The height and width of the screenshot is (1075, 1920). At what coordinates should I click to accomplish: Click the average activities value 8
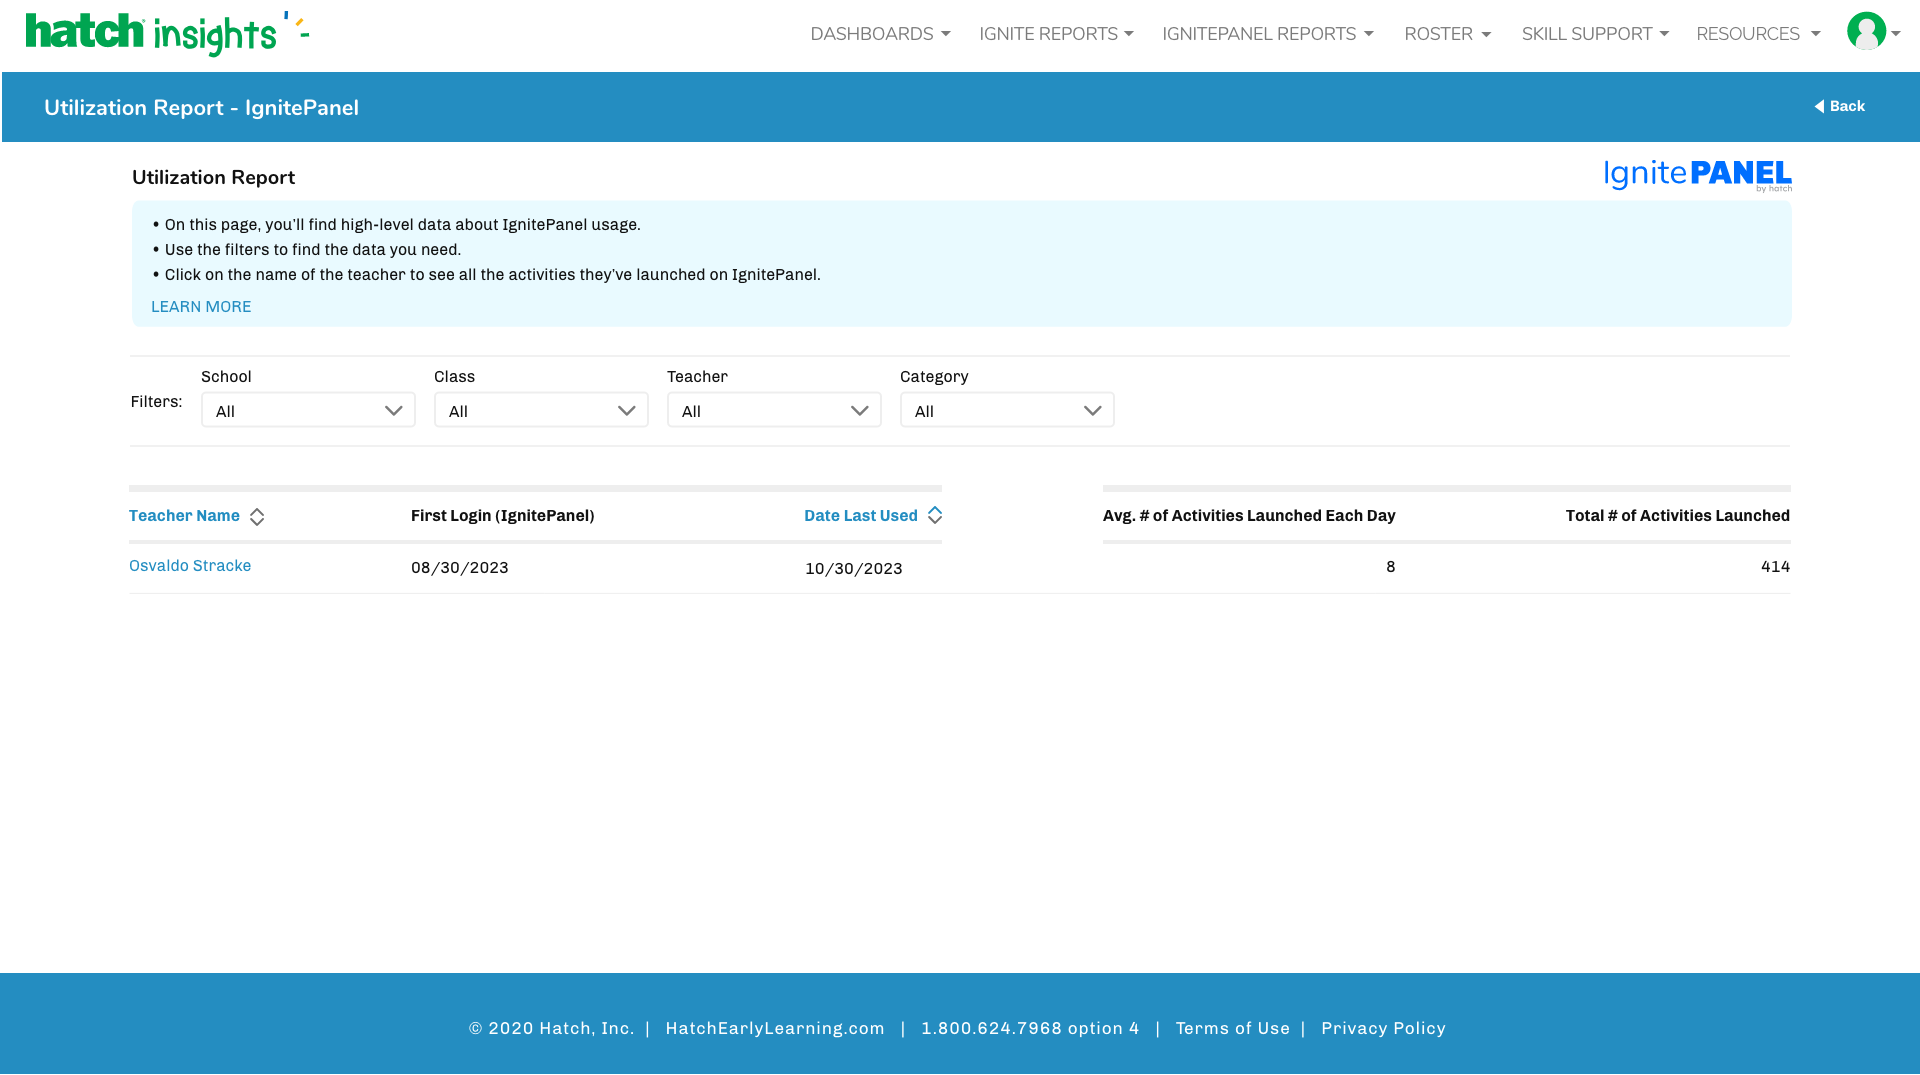[x=1390, y=567]
